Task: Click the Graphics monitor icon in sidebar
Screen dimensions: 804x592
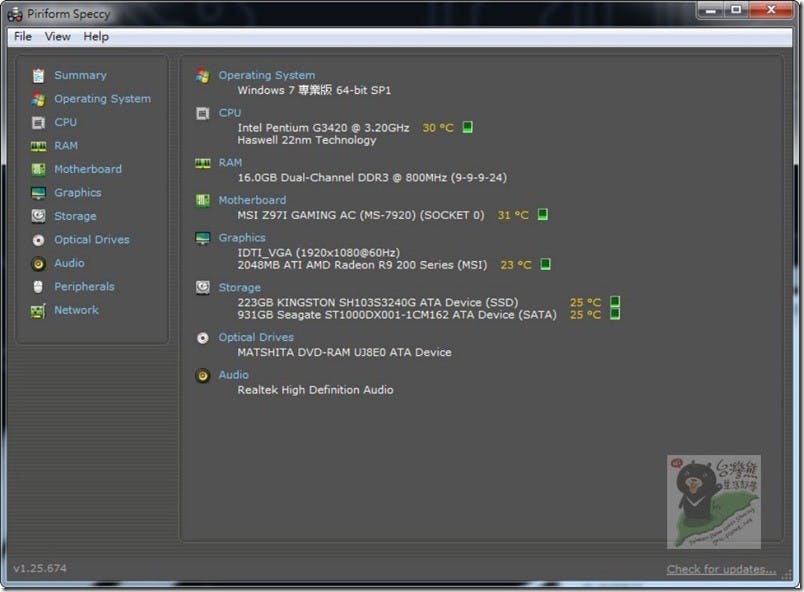Action: tap(38, 193)
